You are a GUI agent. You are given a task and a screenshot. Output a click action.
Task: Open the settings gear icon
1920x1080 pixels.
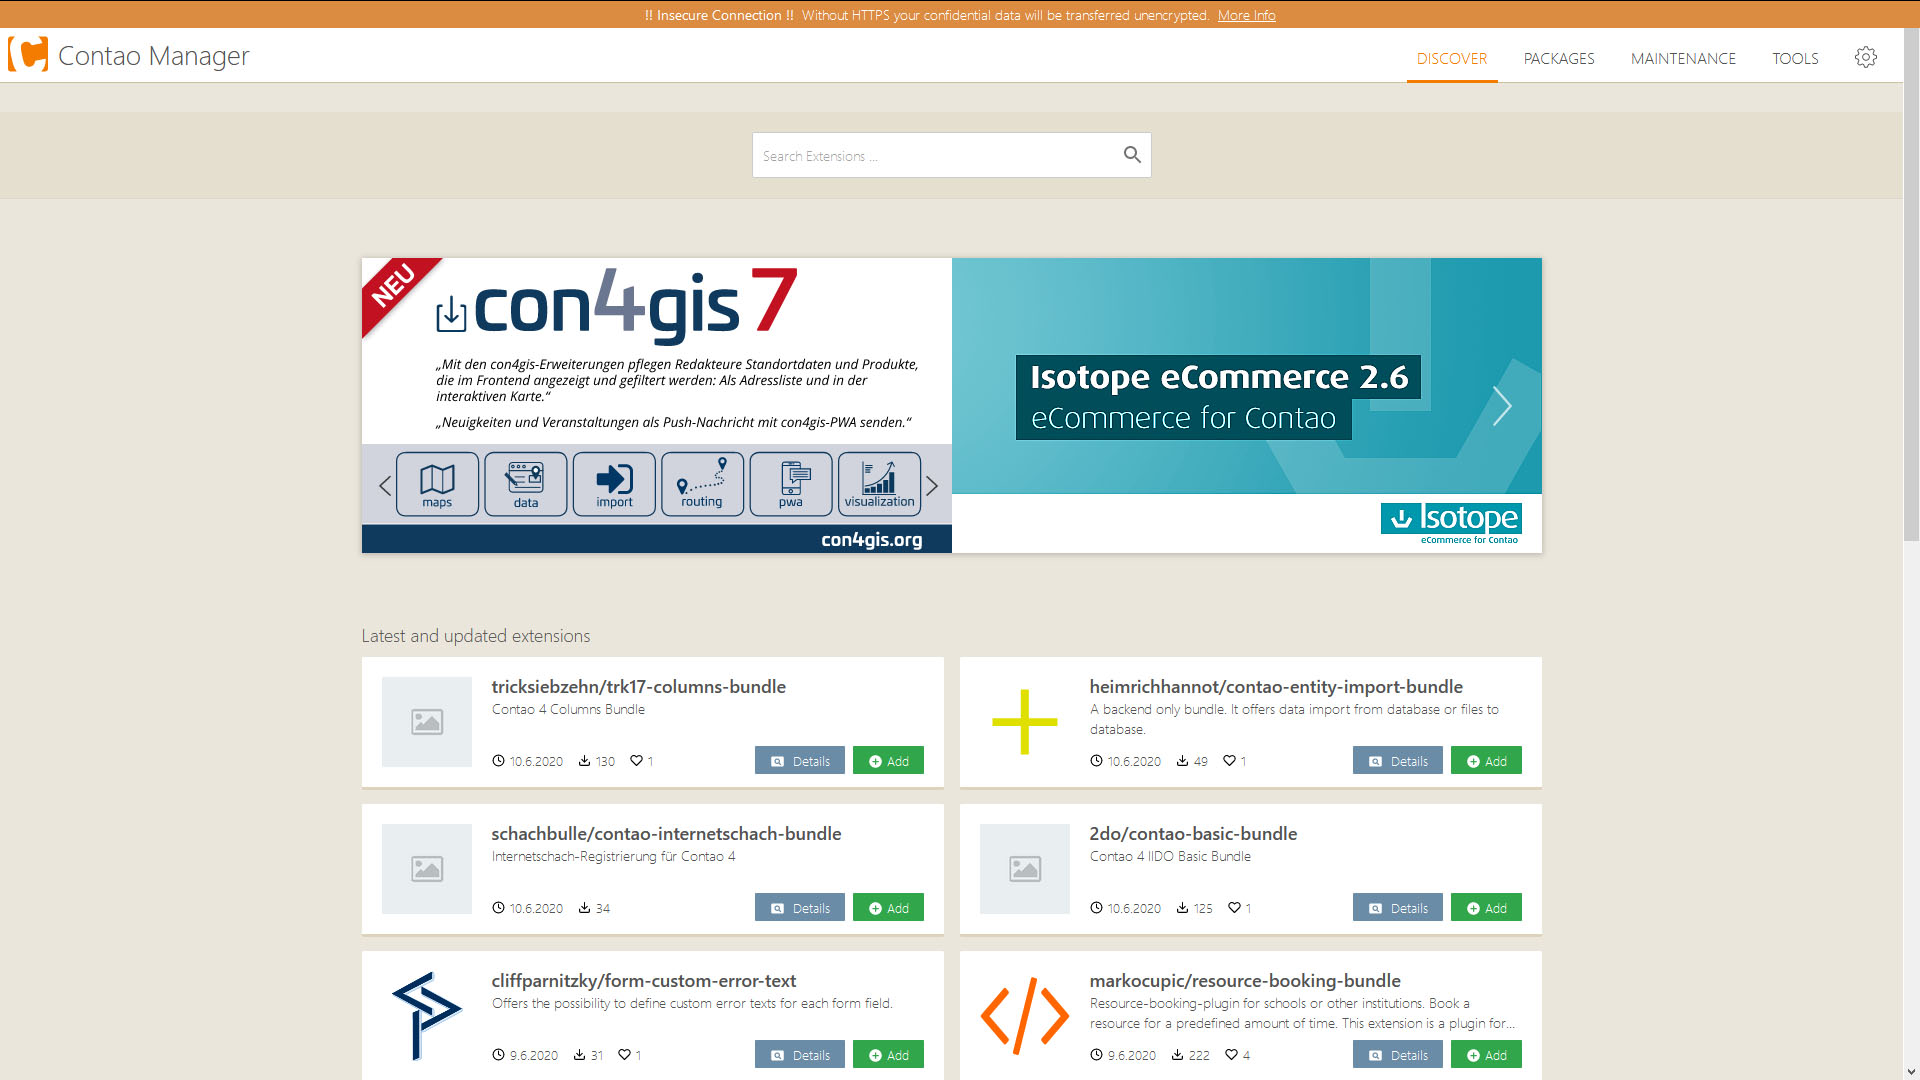click(1865, 57)
